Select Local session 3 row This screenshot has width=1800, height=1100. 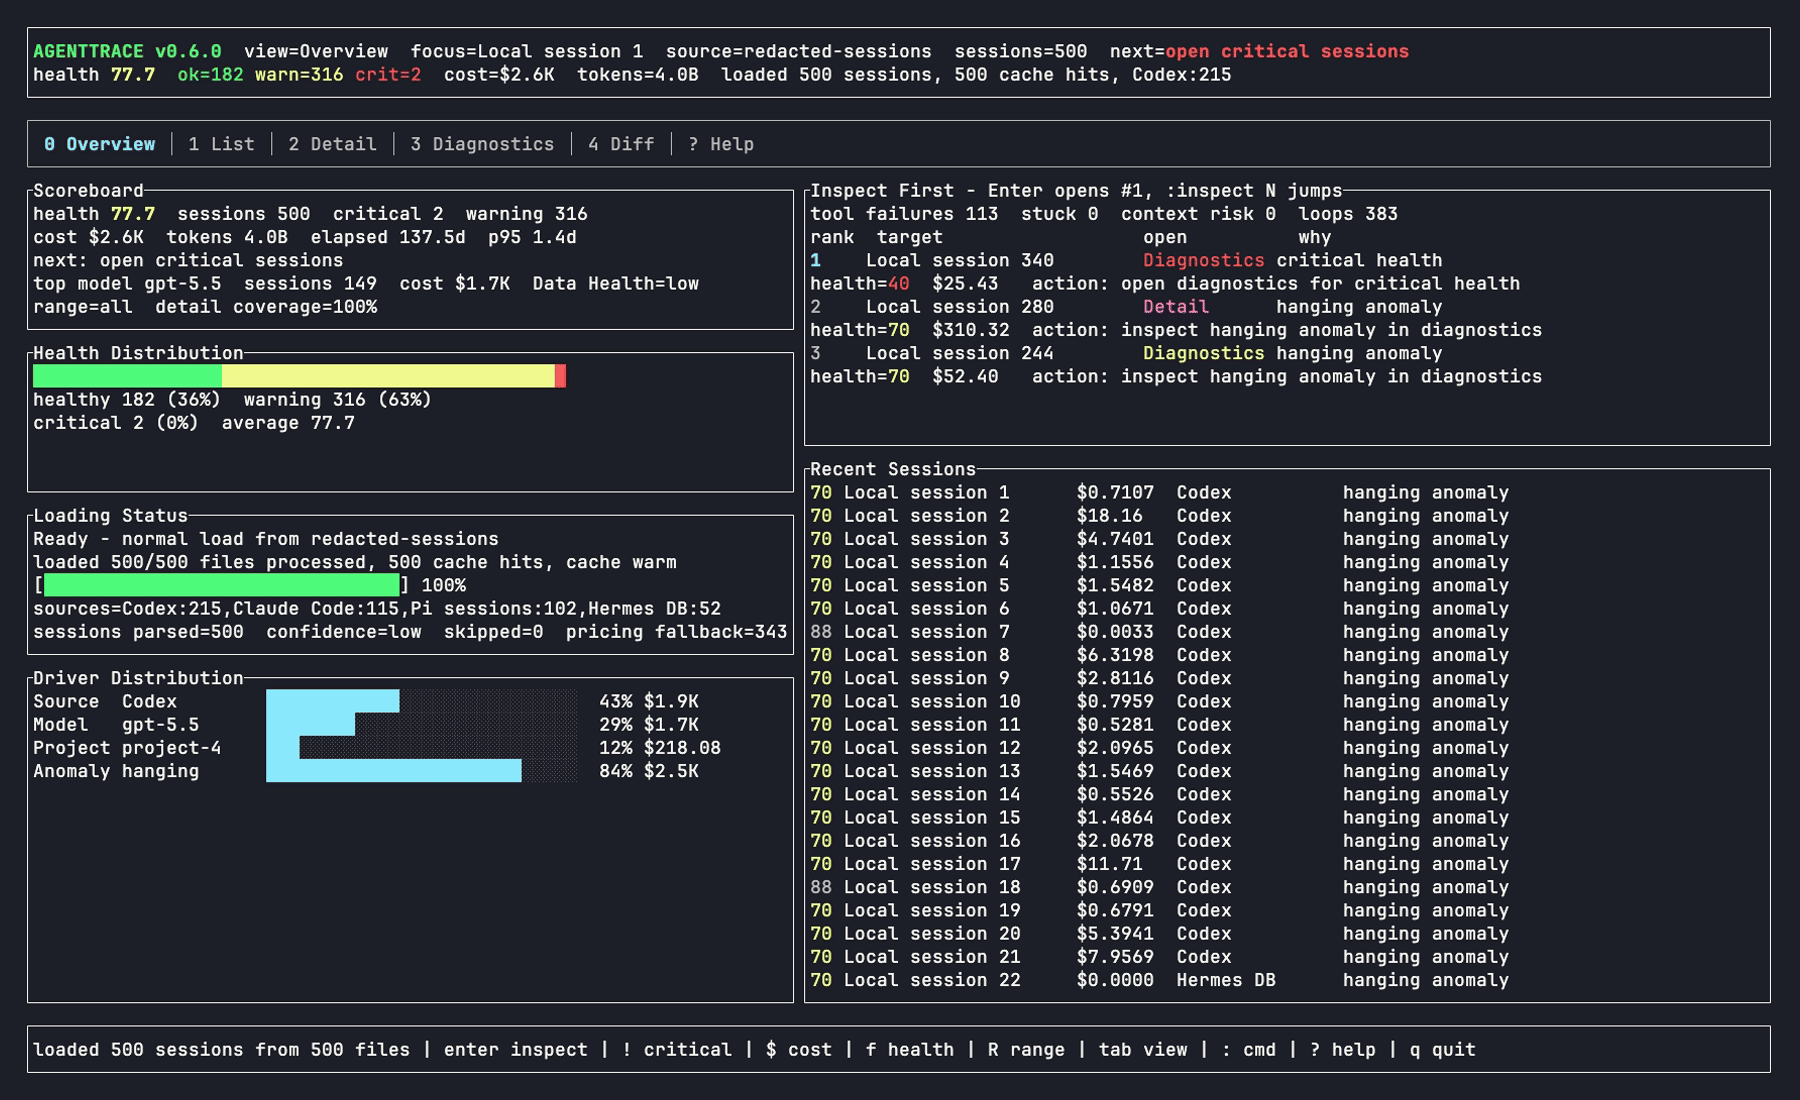pyautogui.click(x=1160, y=539)
